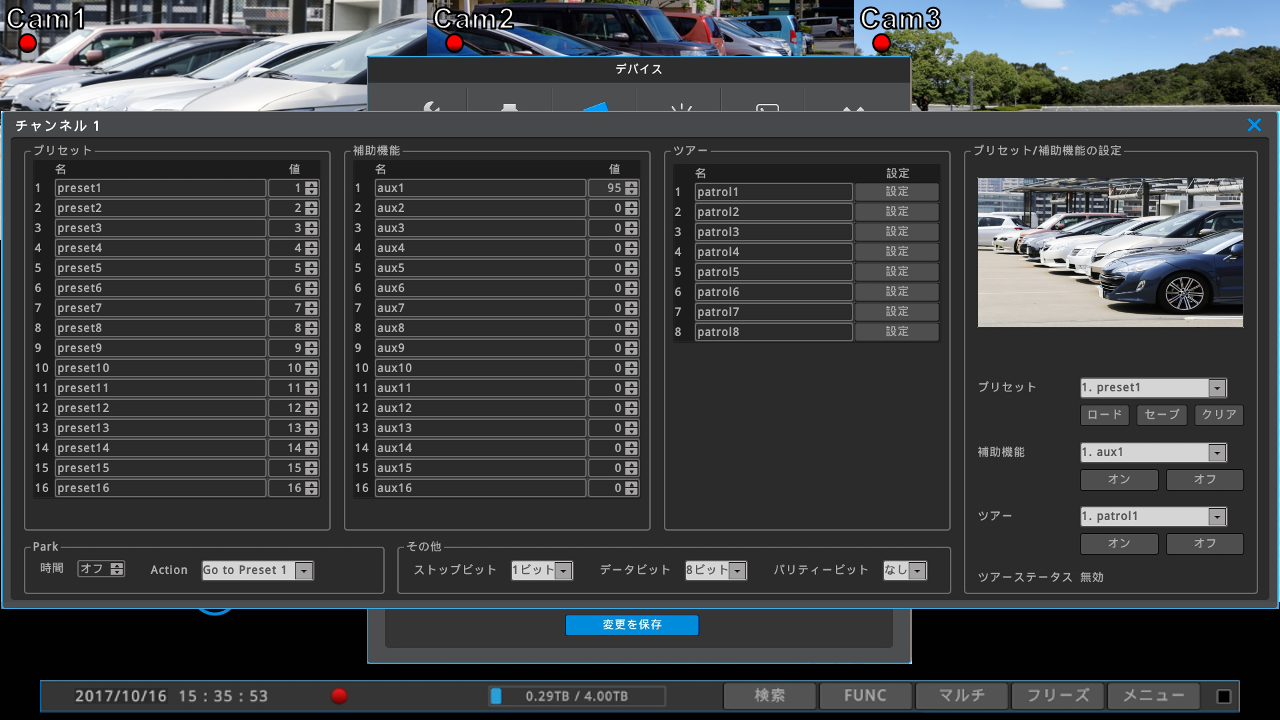Click 設定 button for patrol2
This screenshot has height=720, width=1280.
tap(897, 212)
